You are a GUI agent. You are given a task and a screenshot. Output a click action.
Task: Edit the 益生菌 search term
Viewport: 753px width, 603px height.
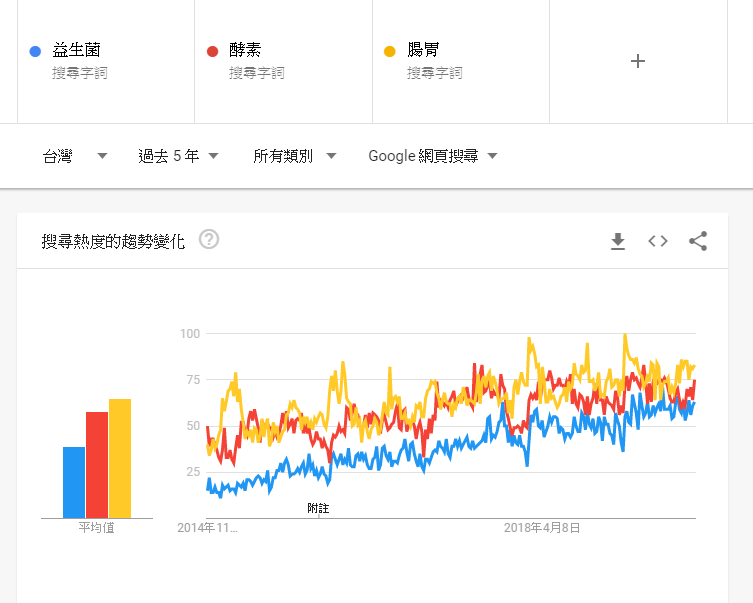[x=76, y=49]
